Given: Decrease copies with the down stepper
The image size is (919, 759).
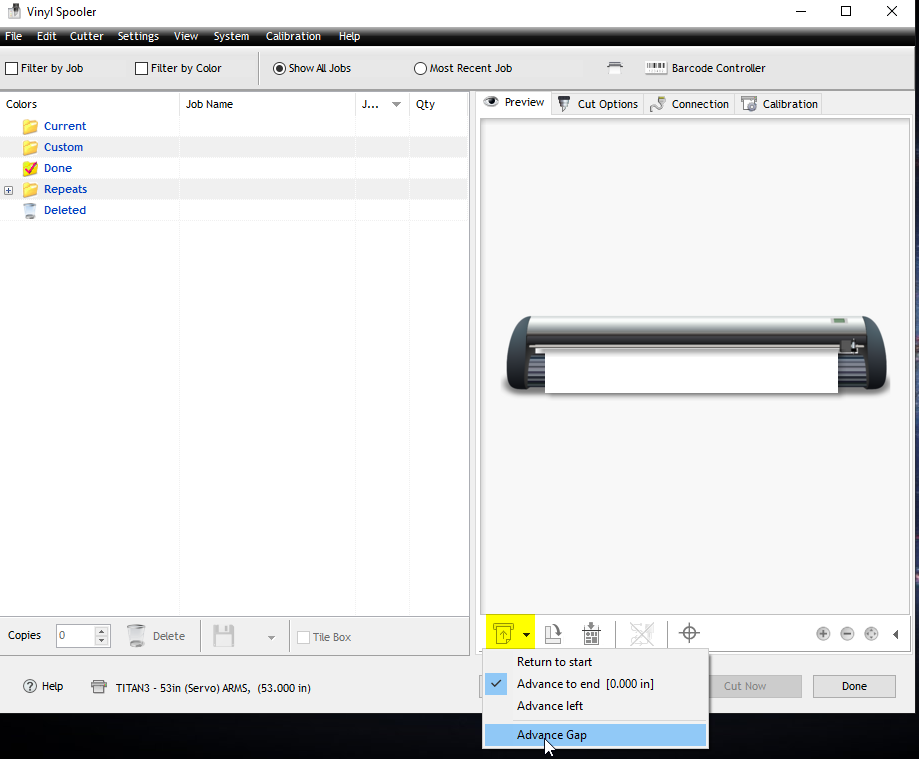Looking at the screenshot, I should point(101,641).
